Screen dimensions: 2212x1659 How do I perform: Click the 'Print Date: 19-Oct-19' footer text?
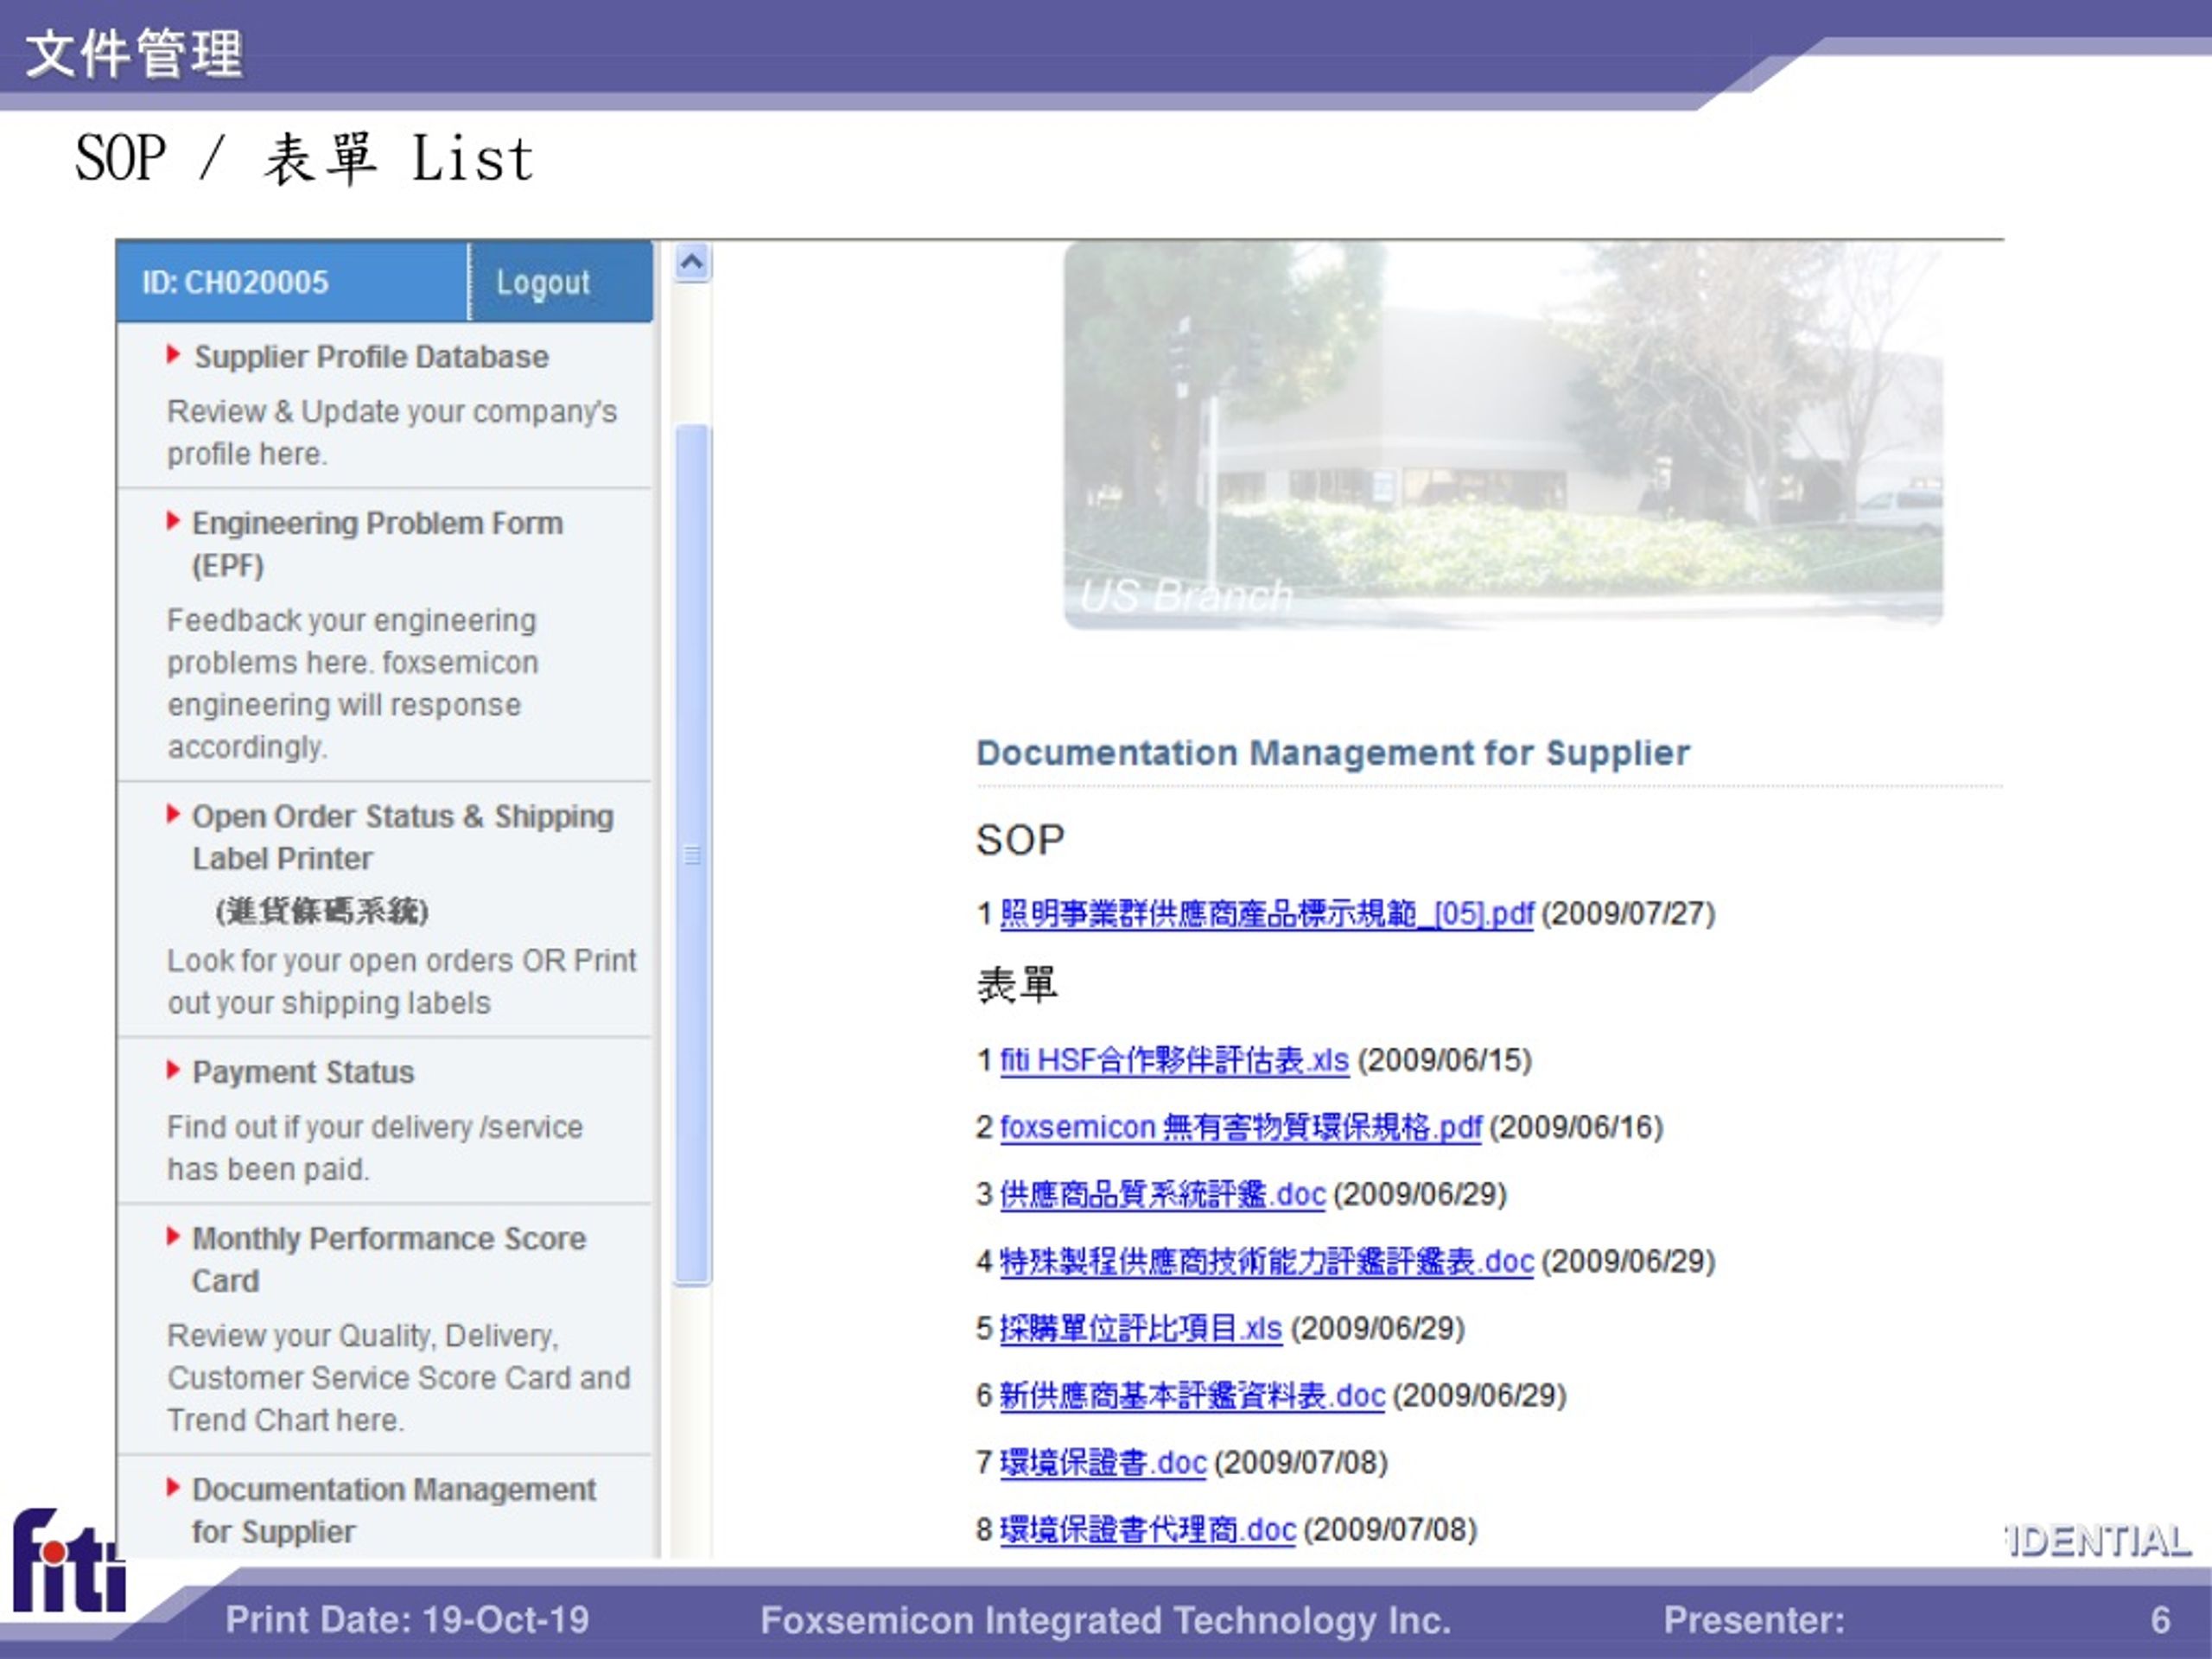pyautogui.click(x=407, y=1619)
